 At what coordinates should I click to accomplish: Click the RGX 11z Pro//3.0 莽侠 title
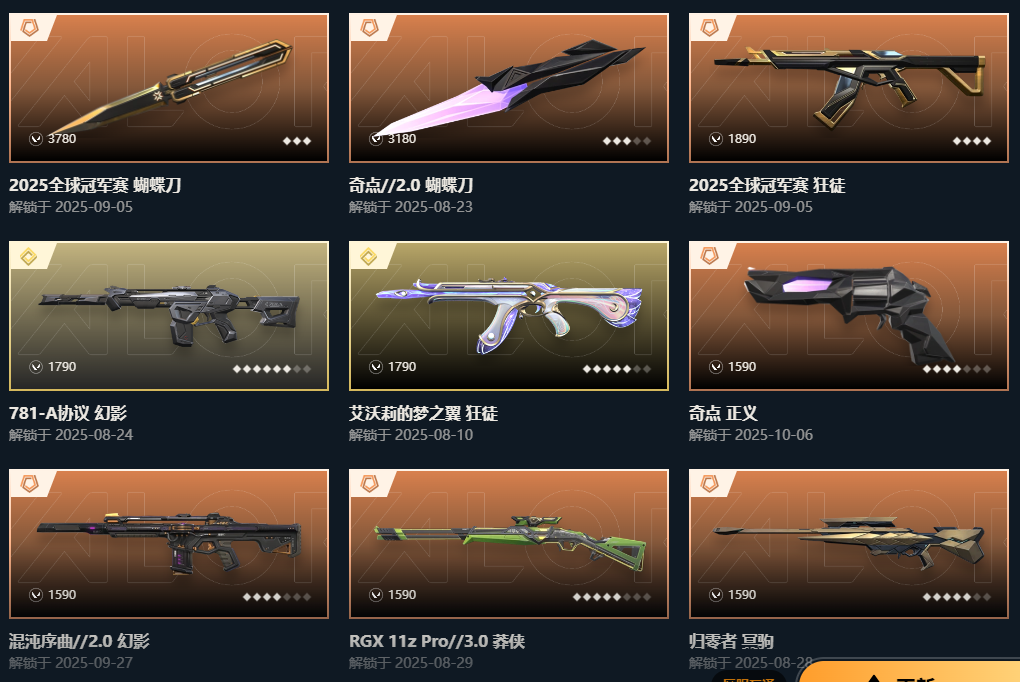coord(436,641)
